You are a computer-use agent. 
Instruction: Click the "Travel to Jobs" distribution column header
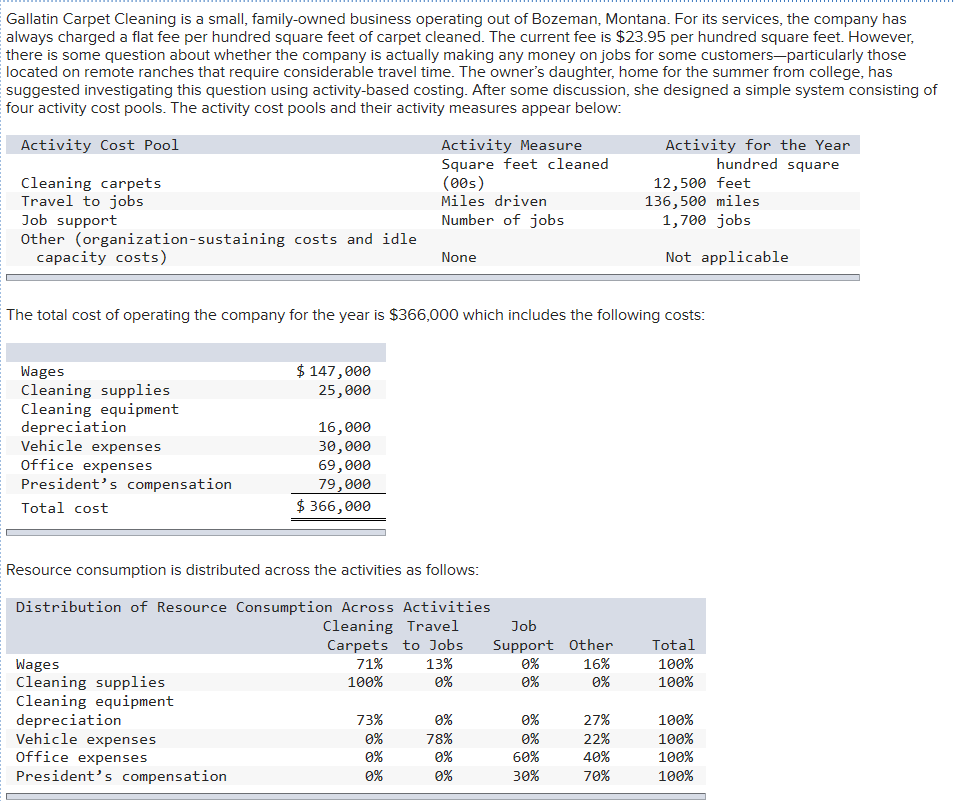[433, 635]
